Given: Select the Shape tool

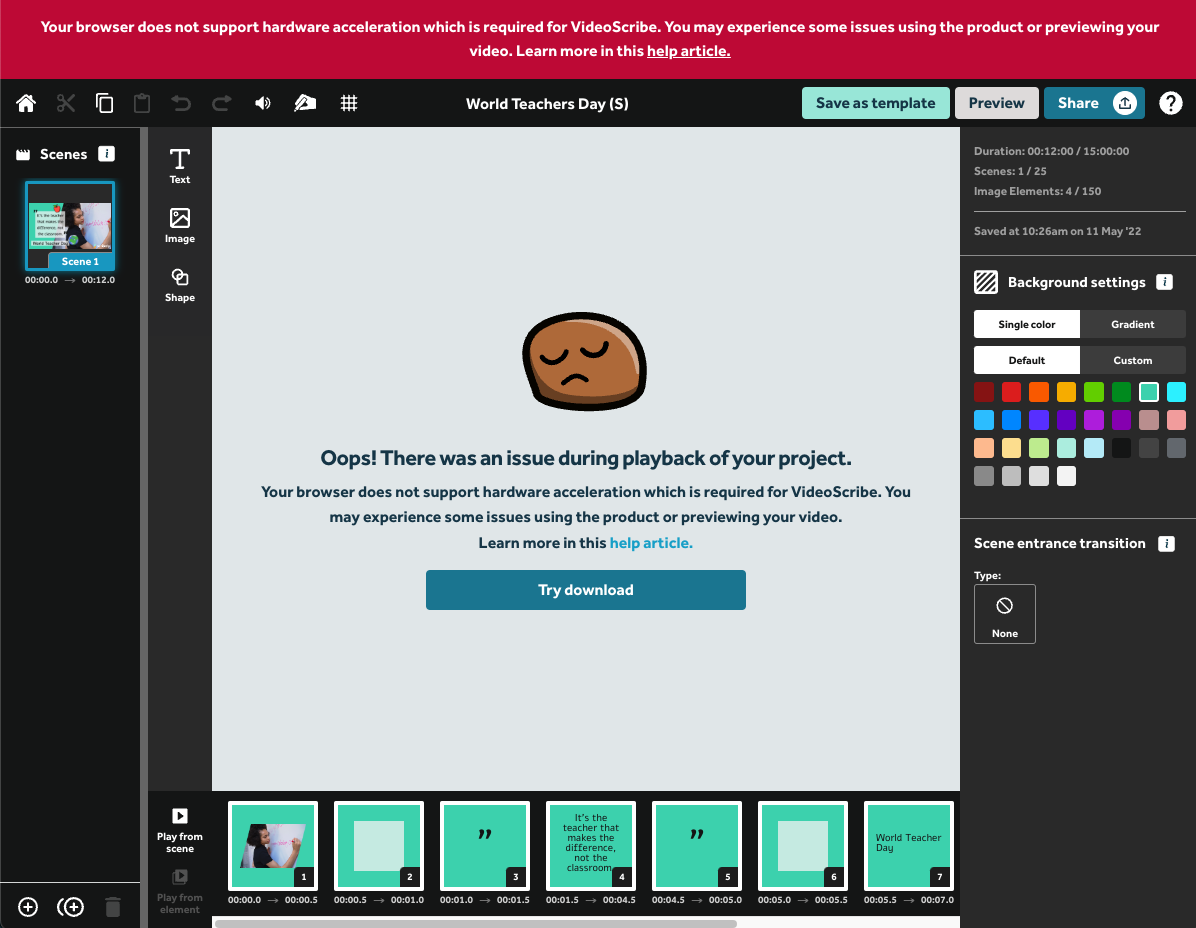Looking at the screenshot, I should pyautogui.click(x=179, y=283).
